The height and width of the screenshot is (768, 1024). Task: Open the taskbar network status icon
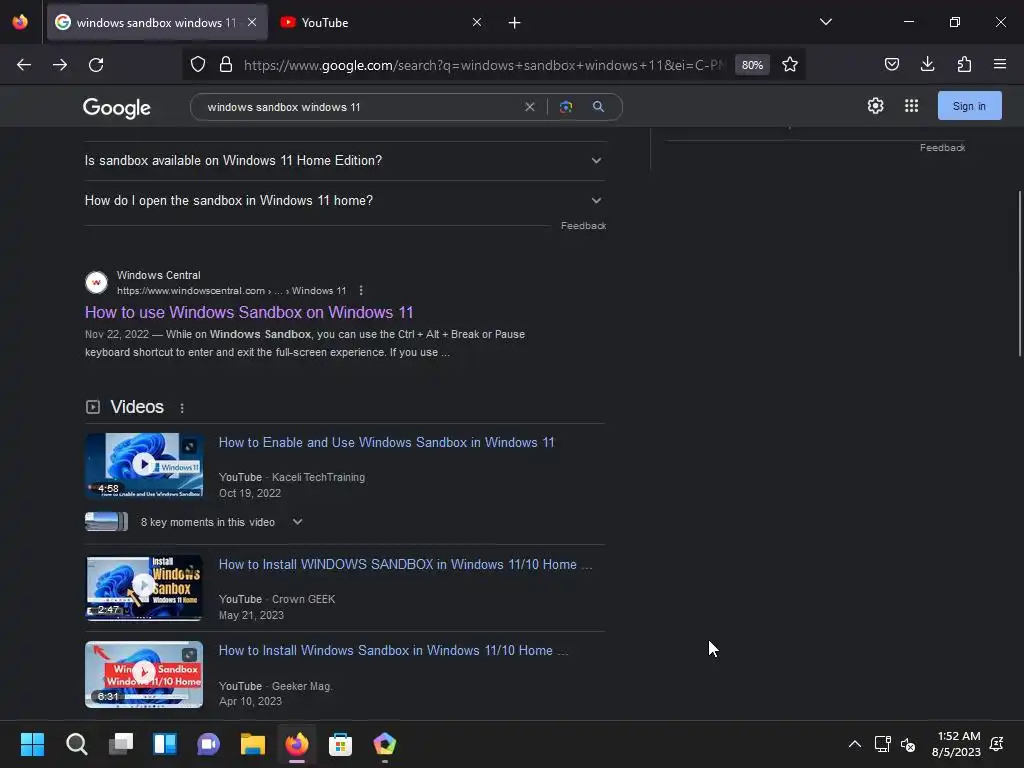(882, 744)
